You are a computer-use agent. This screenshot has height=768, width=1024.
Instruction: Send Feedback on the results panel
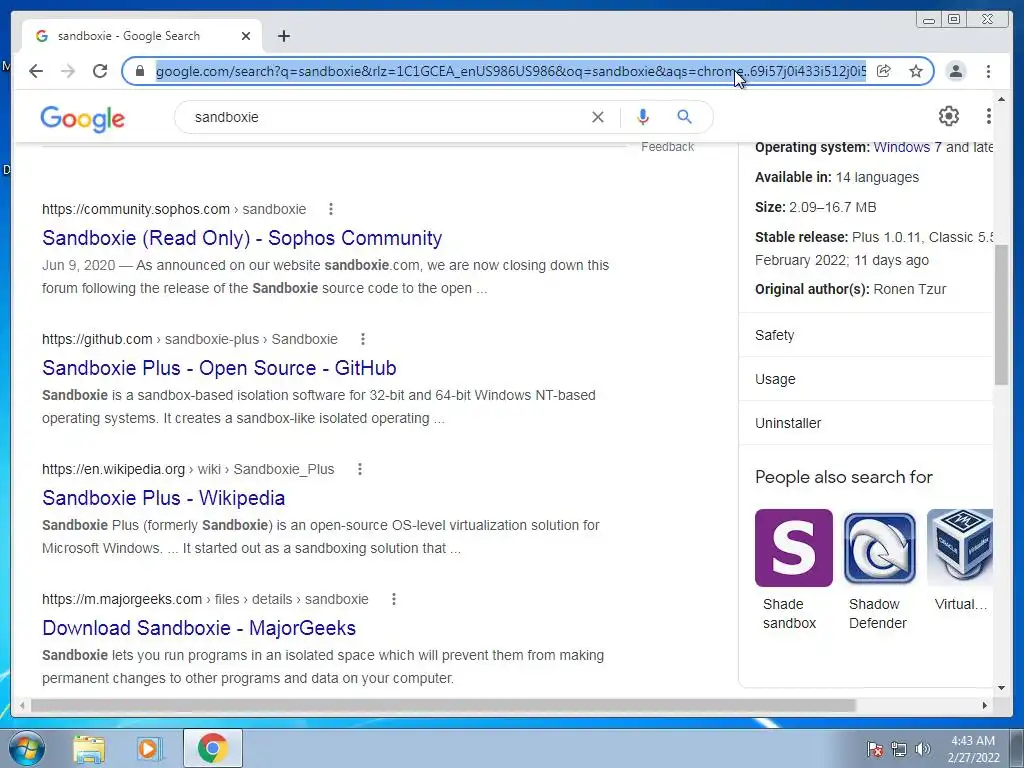[667, 147]
